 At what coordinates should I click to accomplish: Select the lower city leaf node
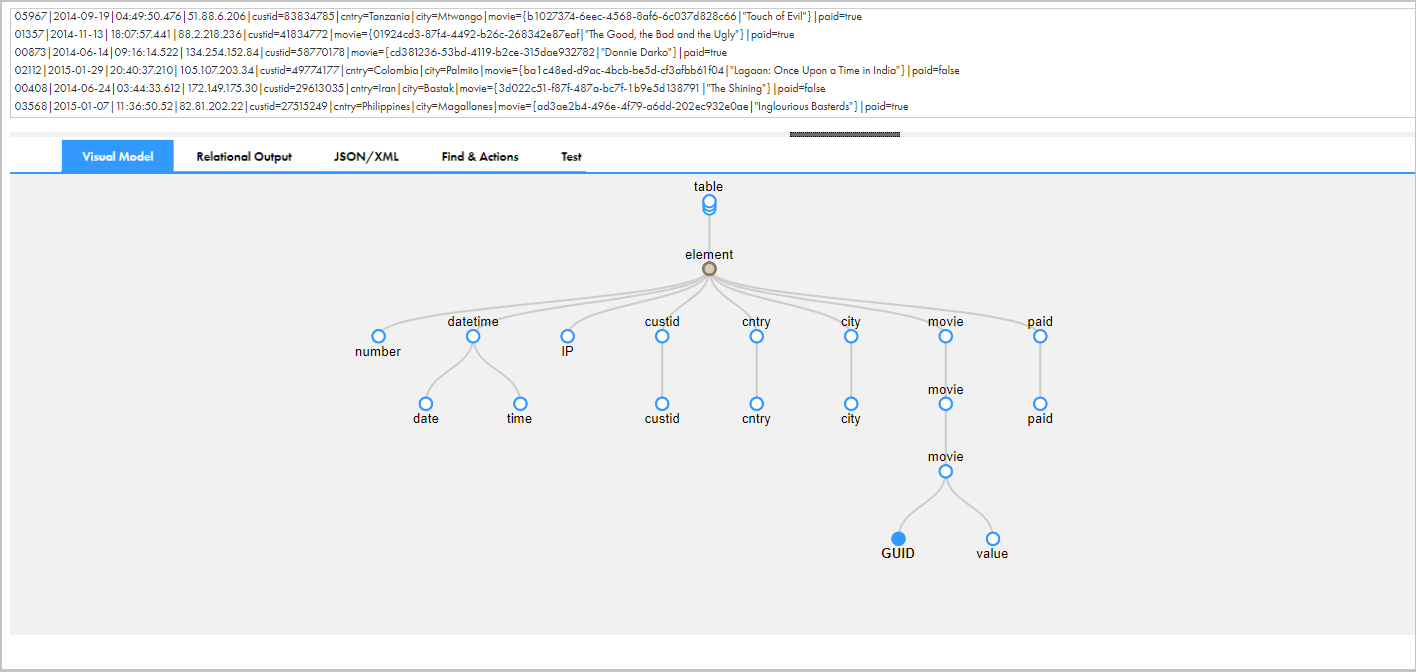851,404
